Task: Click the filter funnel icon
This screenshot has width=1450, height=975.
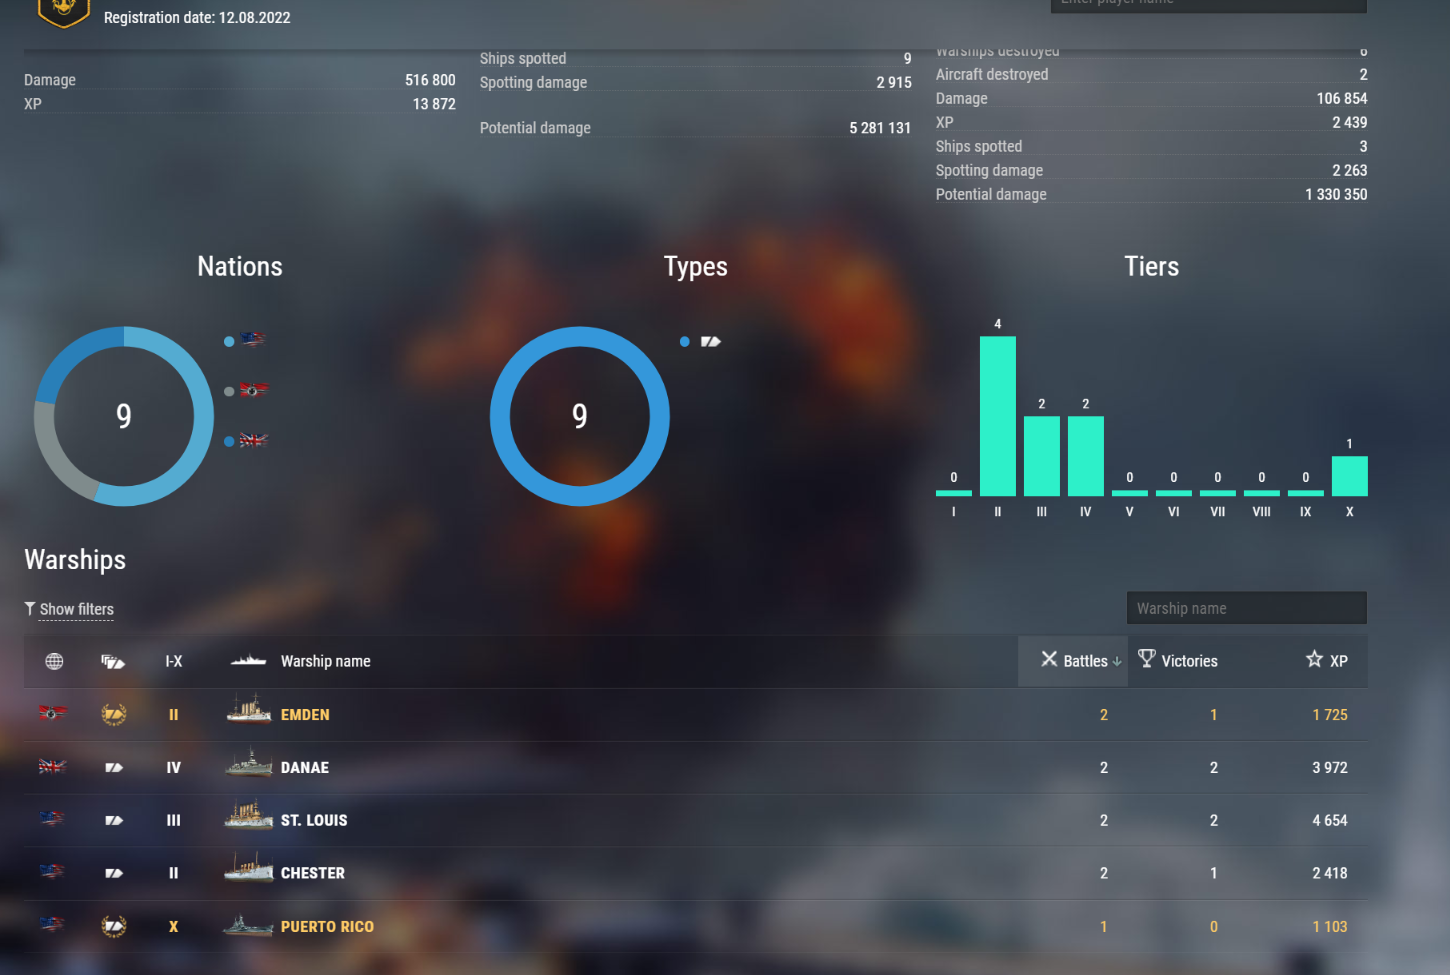Action: (x=30, y=608)
